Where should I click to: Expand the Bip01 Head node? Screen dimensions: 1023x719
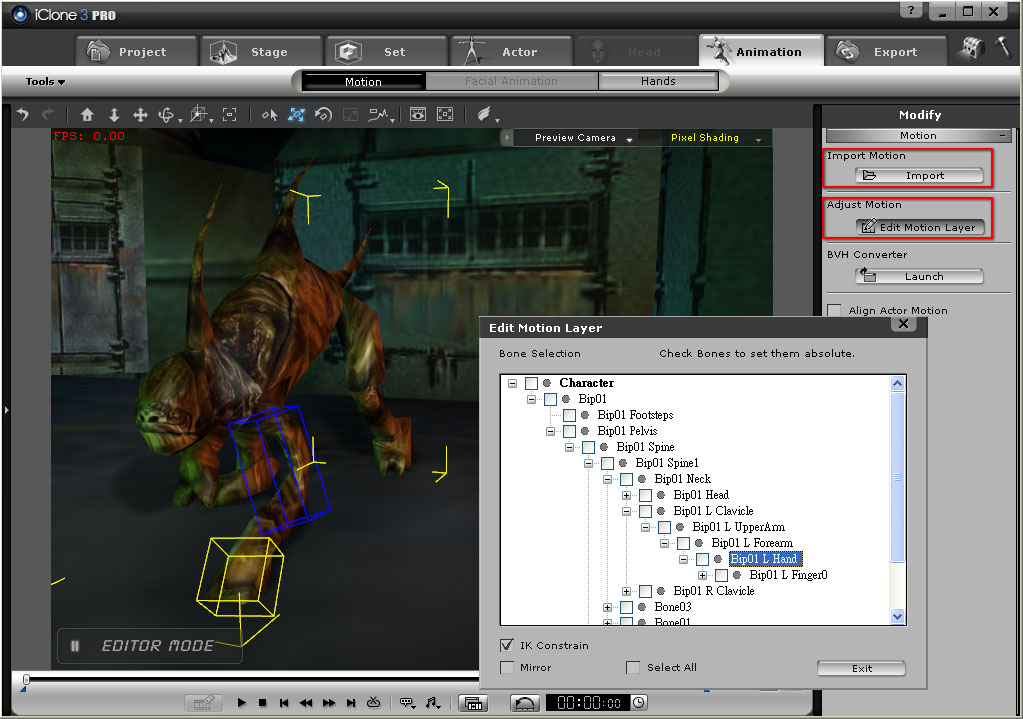tap(626, 495)
